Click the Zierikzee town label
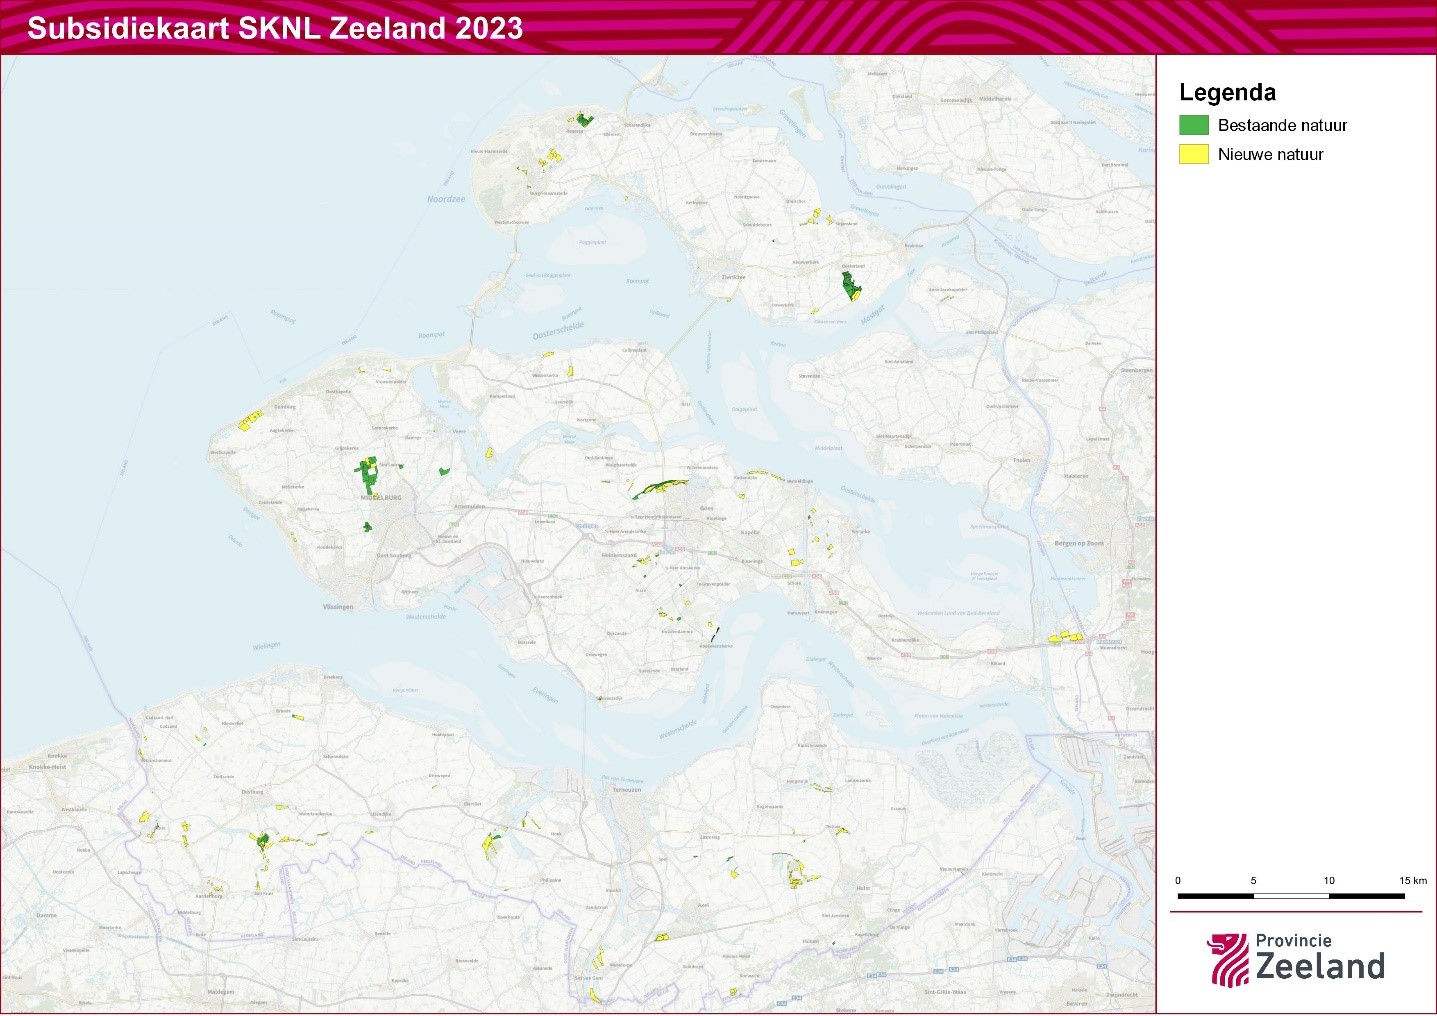The height and width of the screenshot is (1016, 1437). coord(734,277)
